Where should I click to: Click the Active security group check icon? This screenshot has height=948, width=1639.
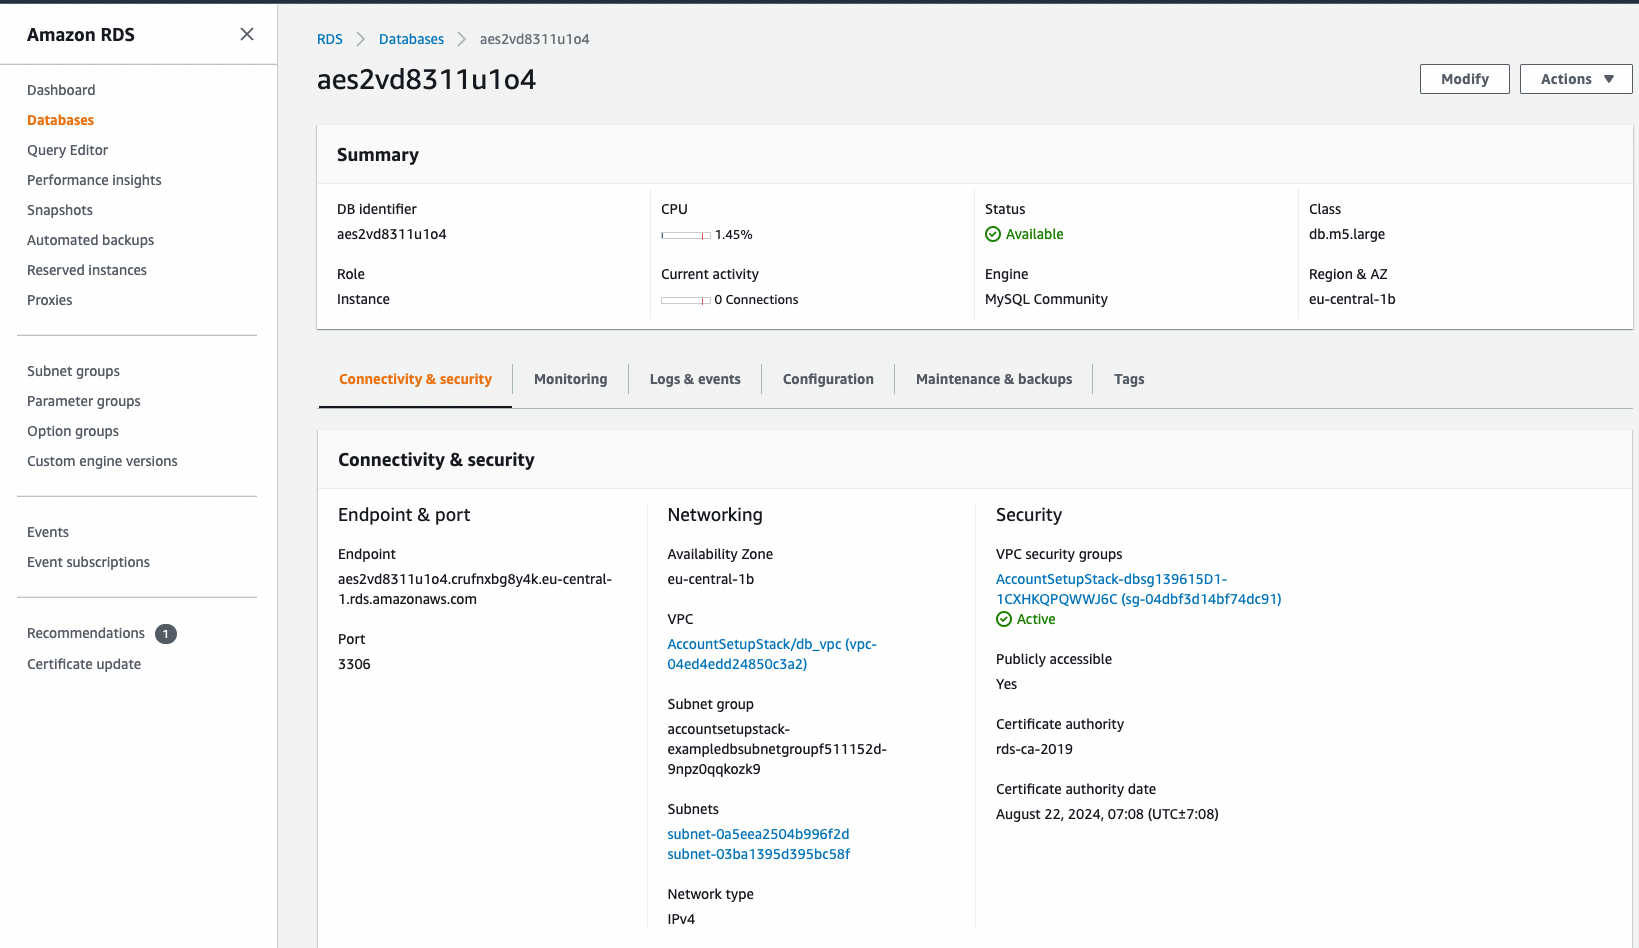click(1004, 619)
